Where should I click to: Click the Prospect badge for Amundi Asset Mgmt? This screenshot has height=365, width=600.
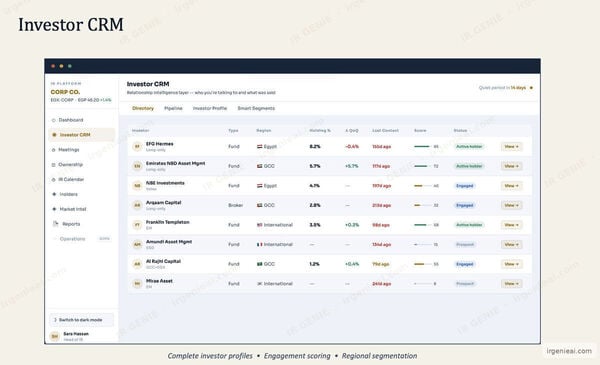click(x=465, y=244)
